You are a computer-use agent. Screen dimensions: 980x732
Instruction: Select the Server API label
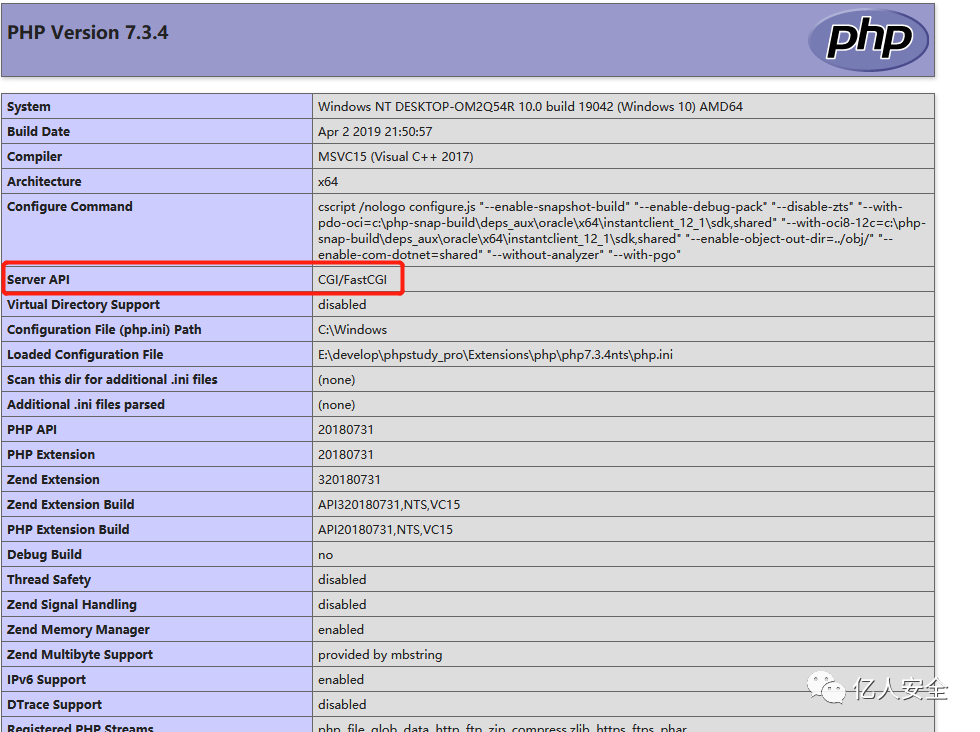pos(38,279)
